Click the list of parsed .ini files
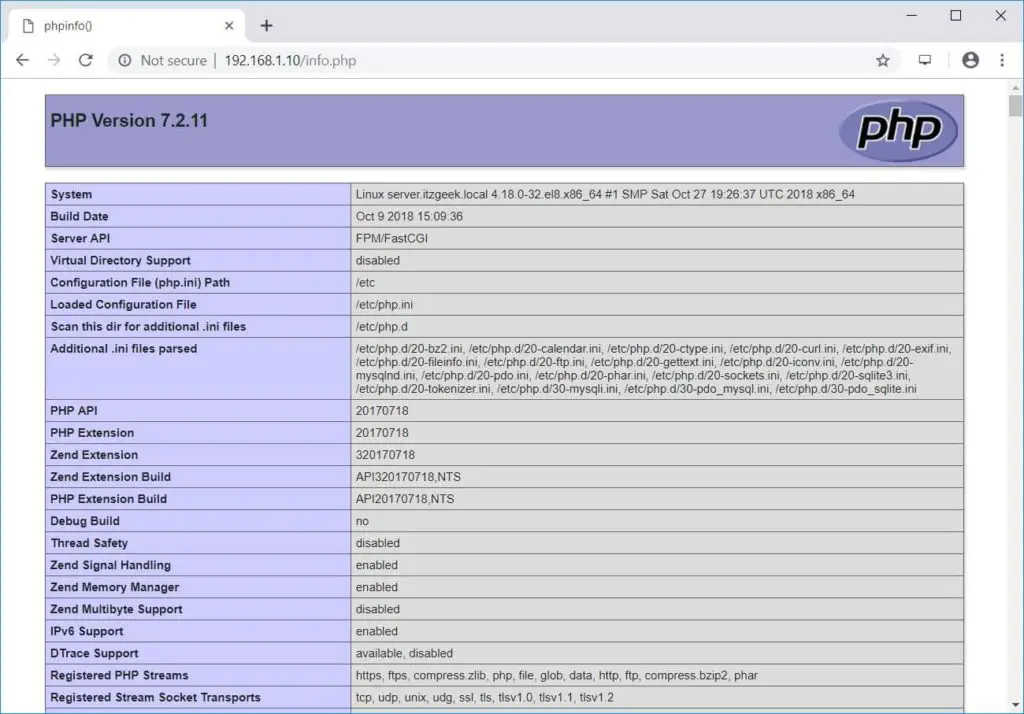 653,368
